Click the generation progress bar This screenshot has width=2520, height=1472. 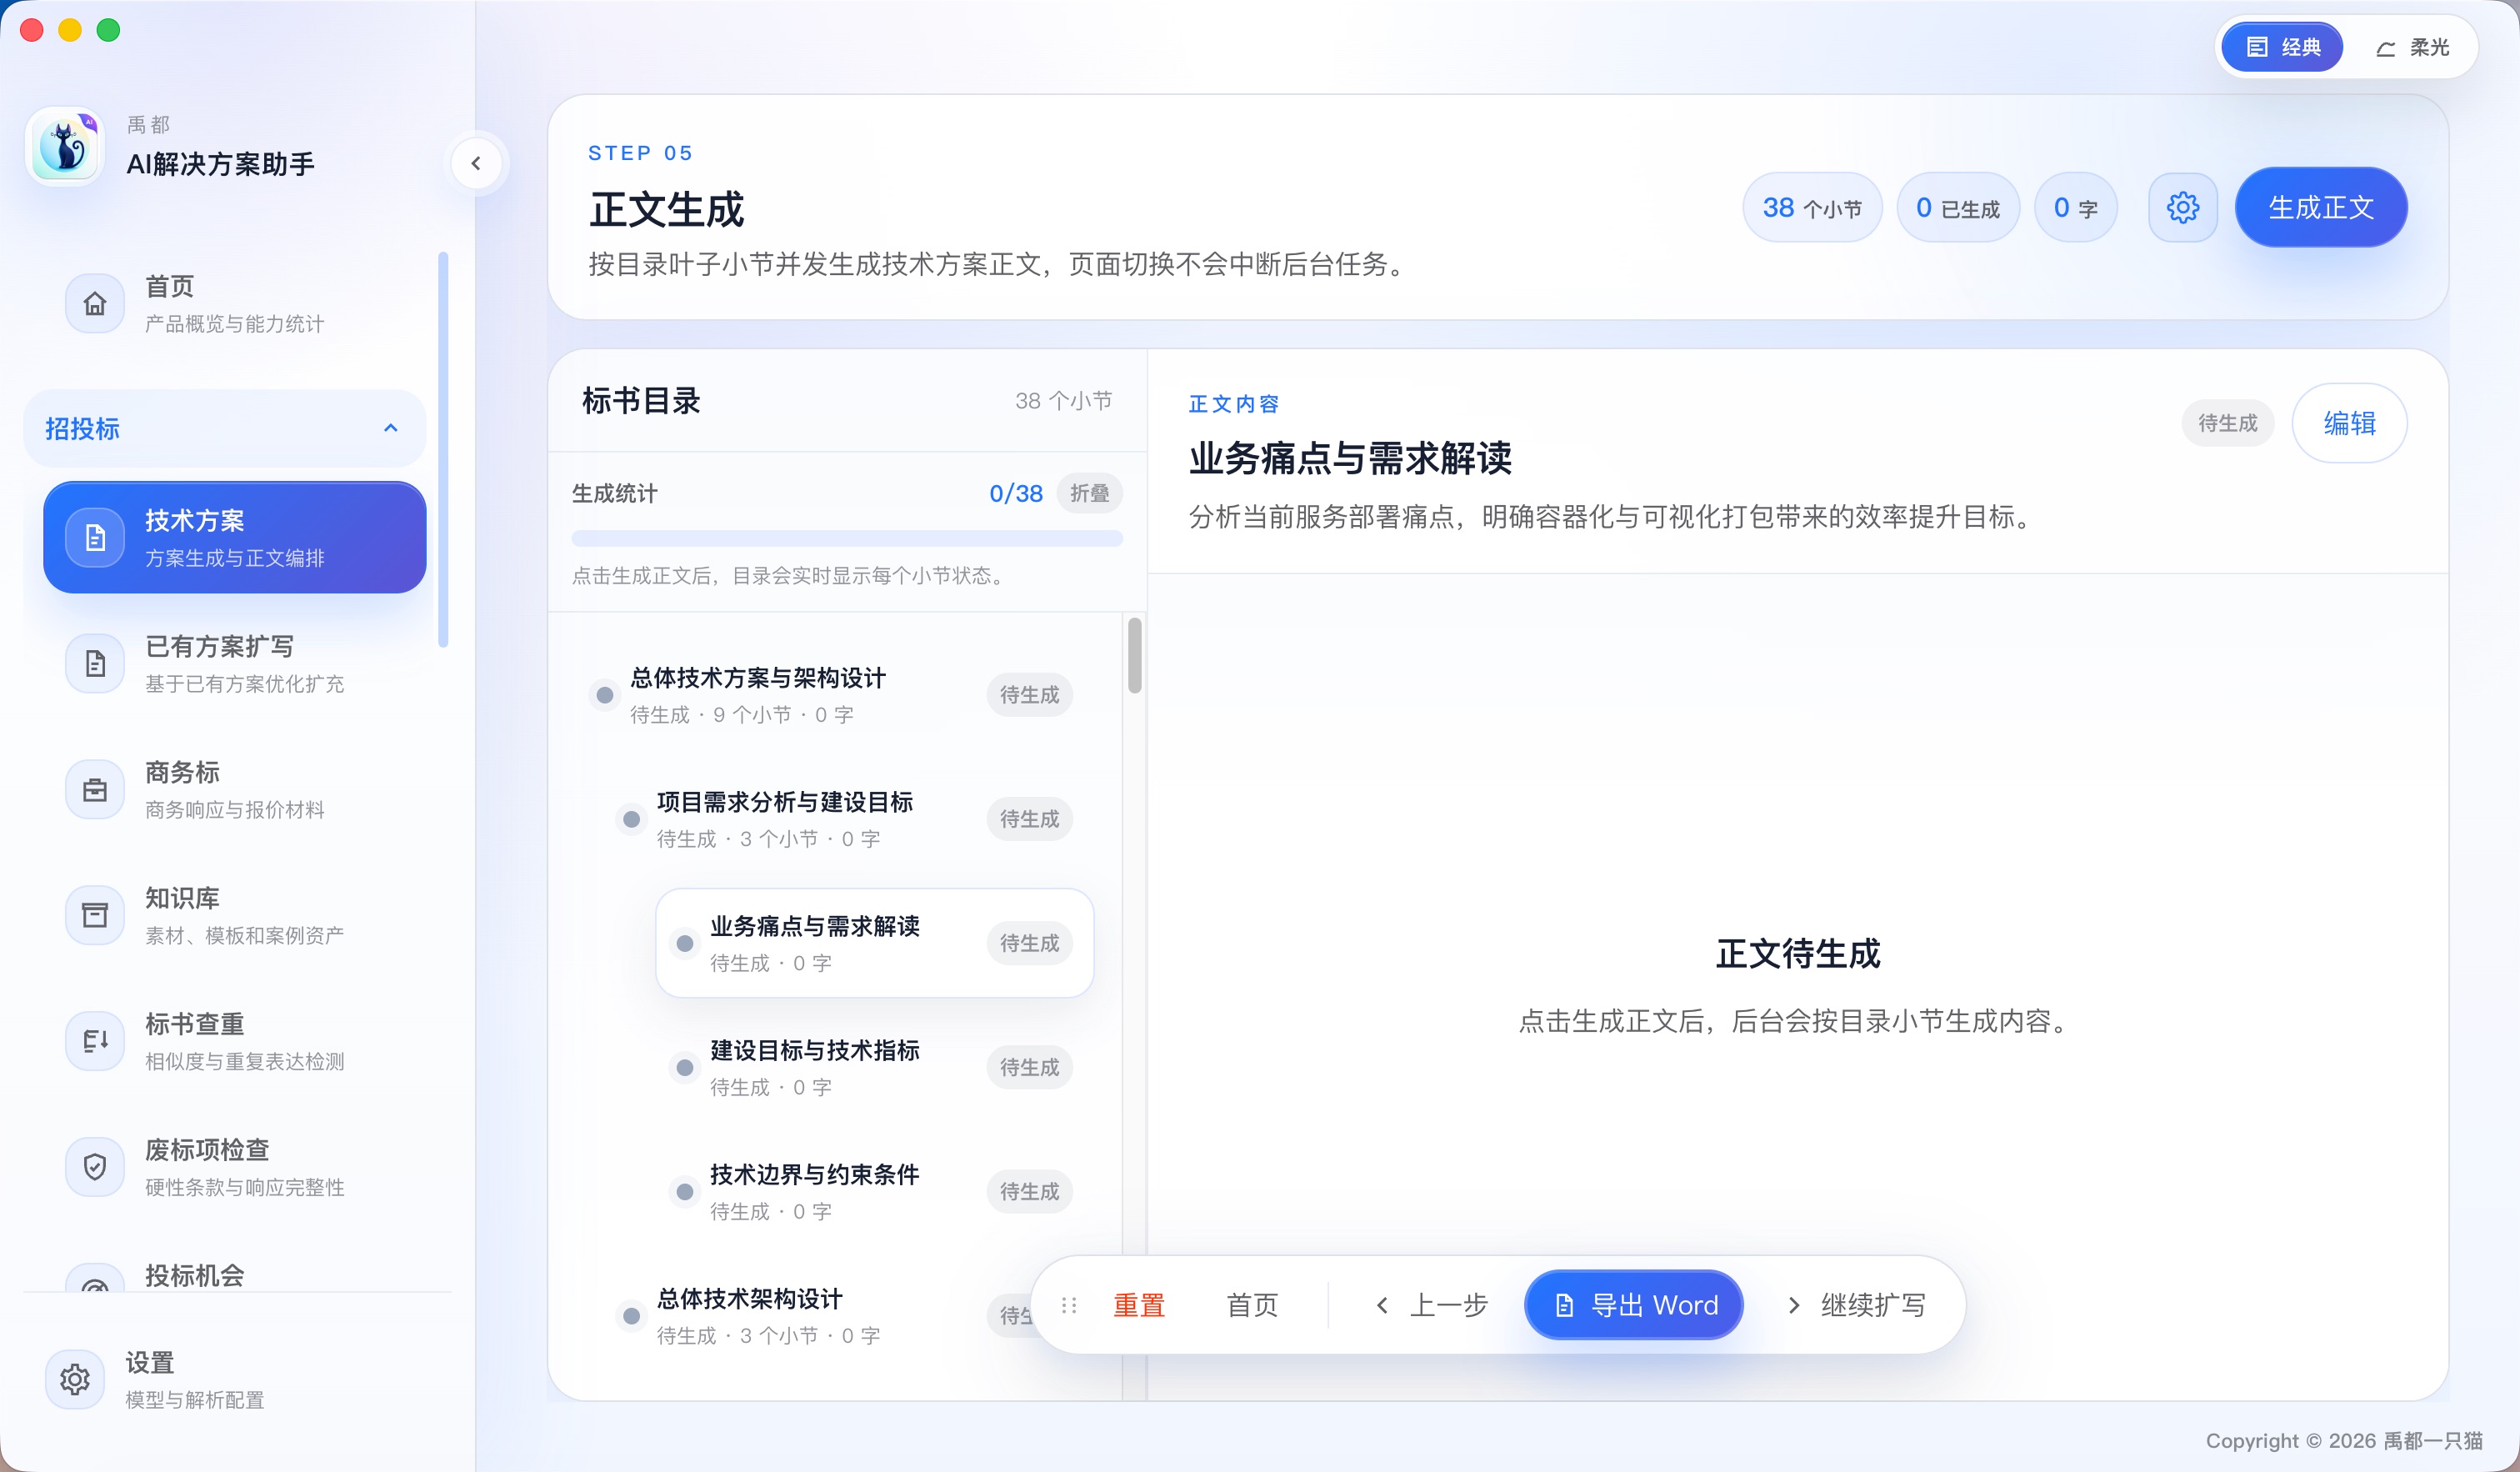click(x=847, y=539)
